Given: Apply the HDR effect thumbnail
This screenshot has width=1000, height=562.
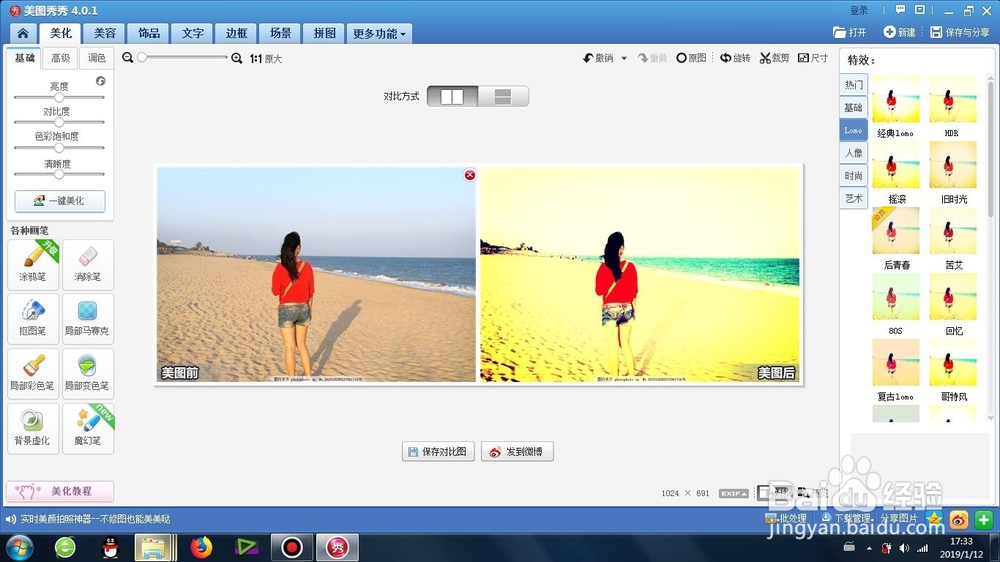Looking at the screenshot, I should click(953, 99).
